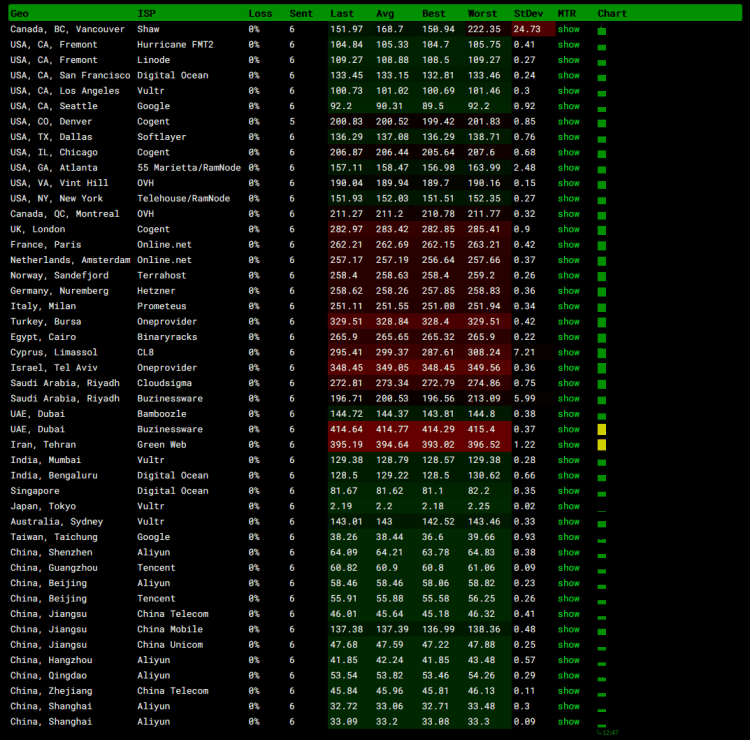
Task: Open show link for Qingdao Aliyun
Action: (x=568, y=675)
